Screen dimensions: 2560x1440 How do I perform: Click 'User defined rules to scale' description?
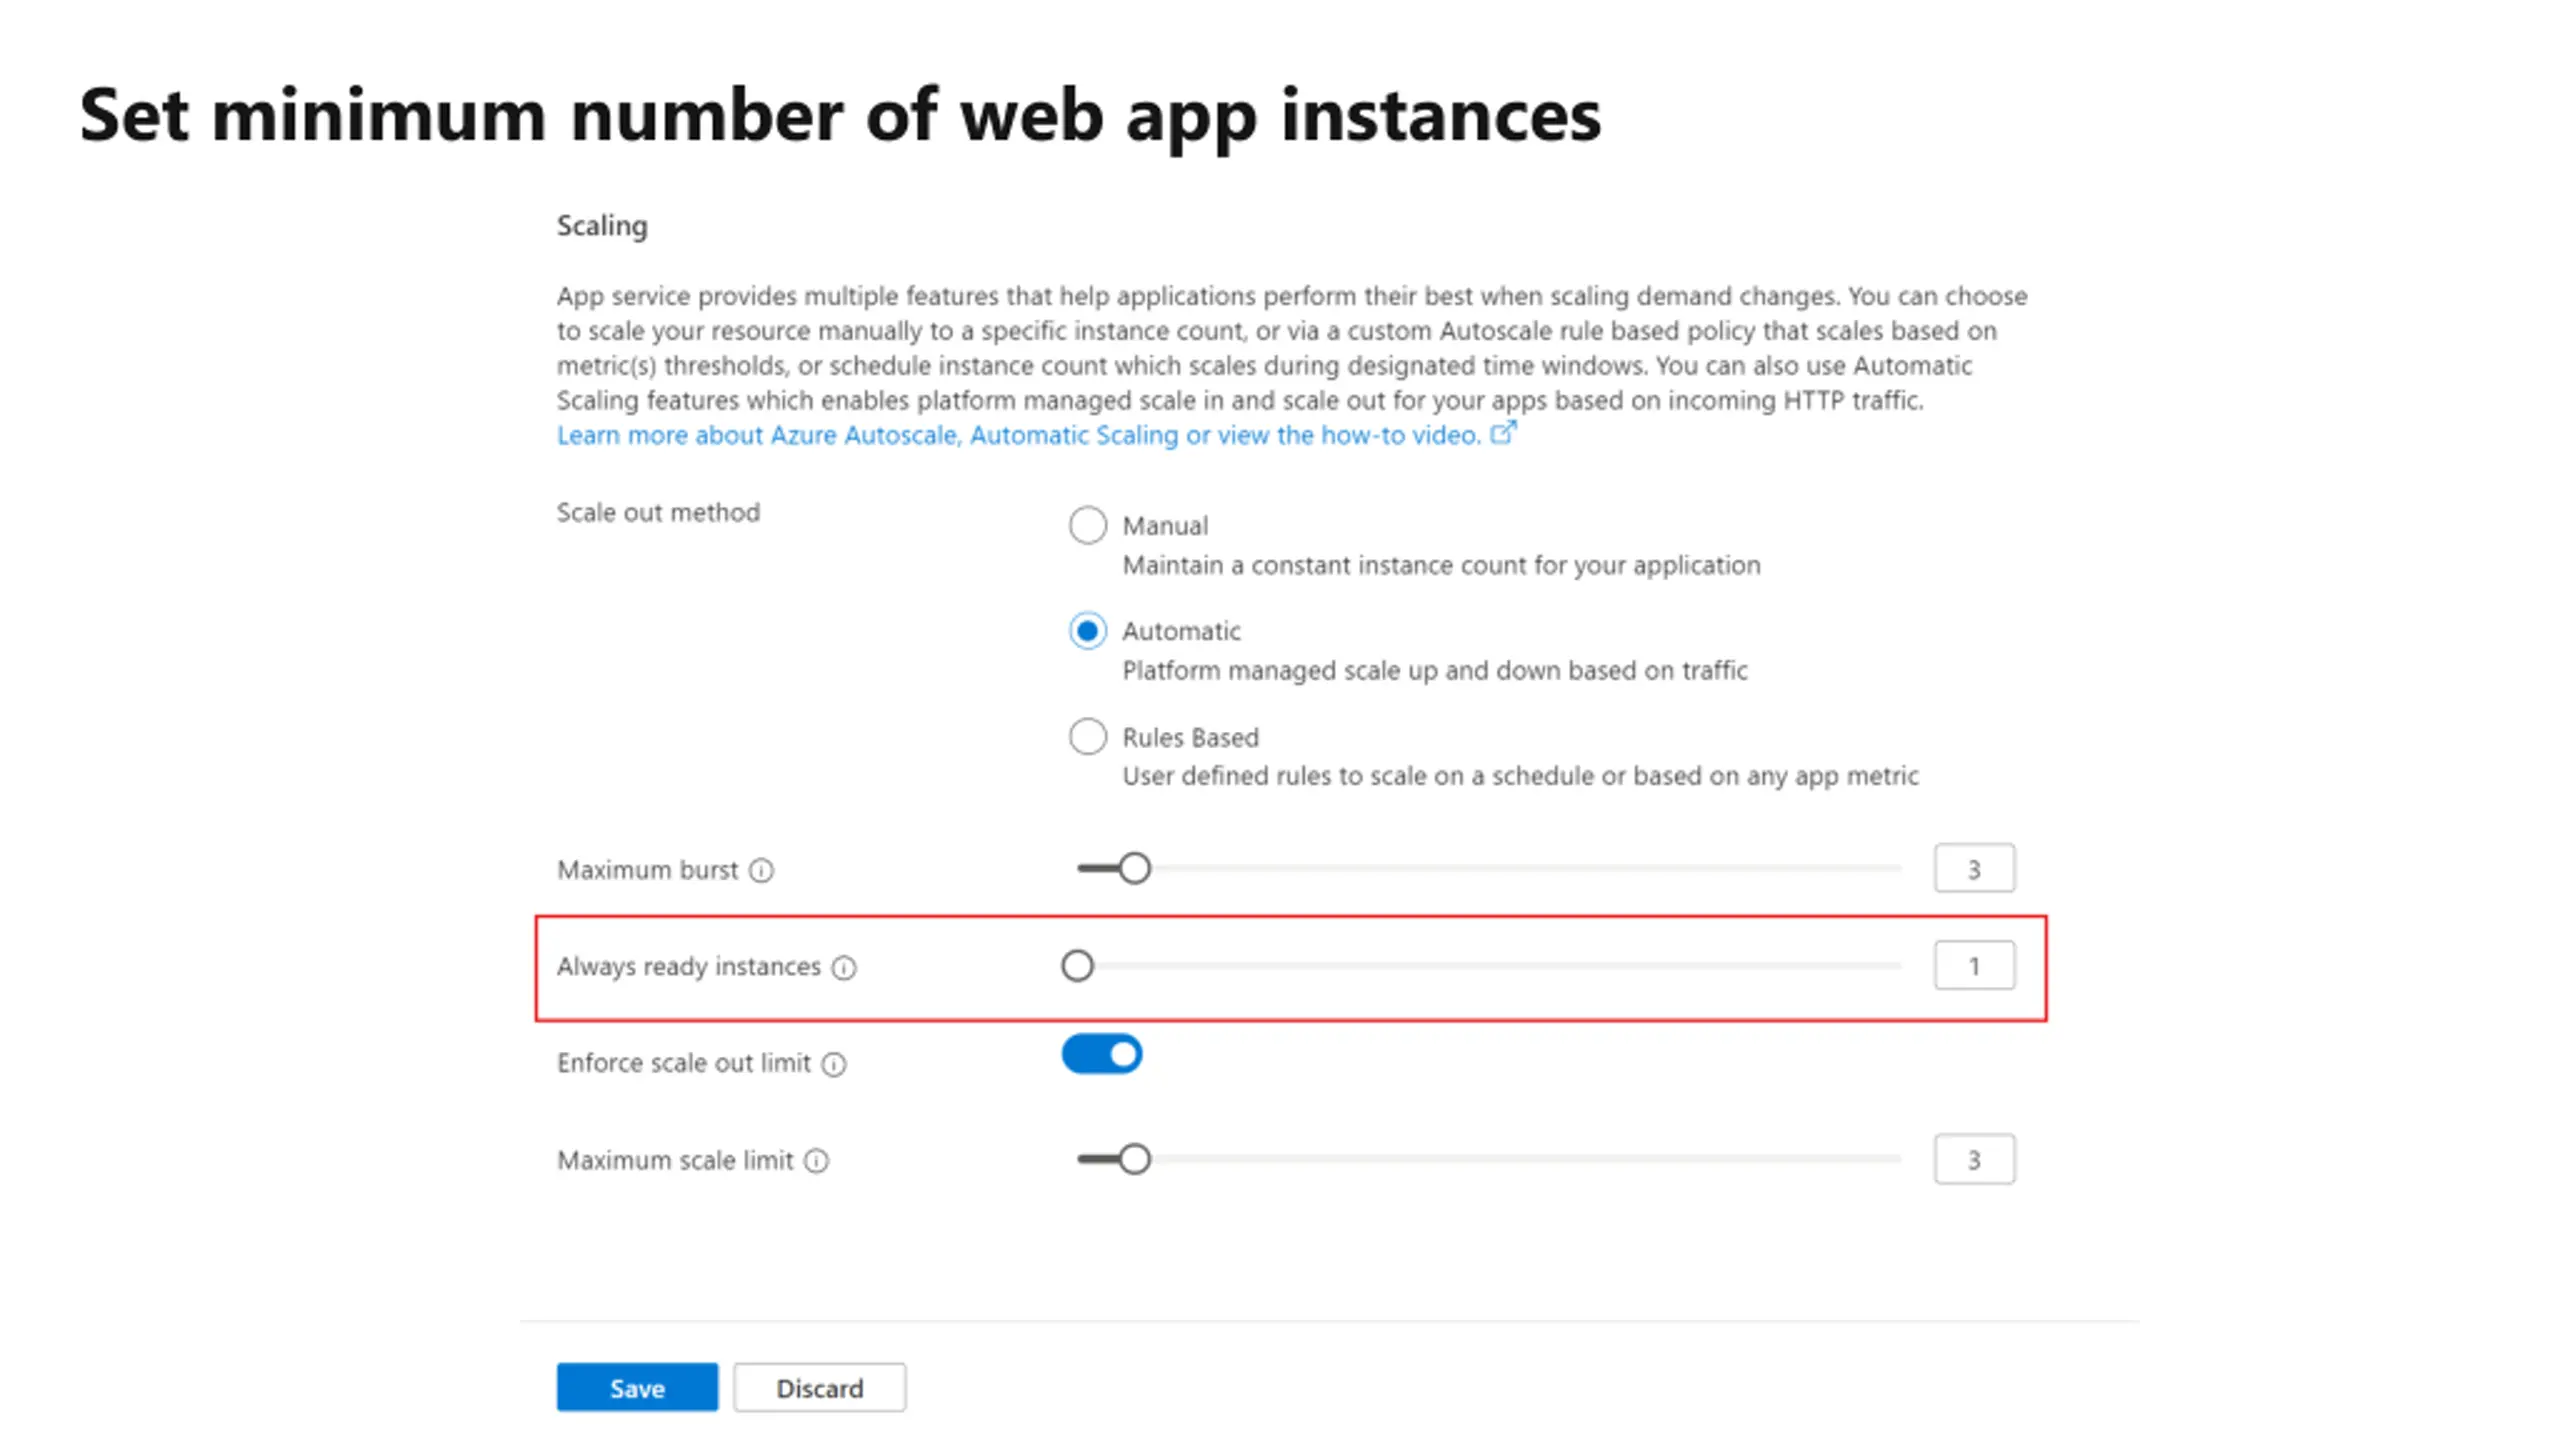(1520, 777)
